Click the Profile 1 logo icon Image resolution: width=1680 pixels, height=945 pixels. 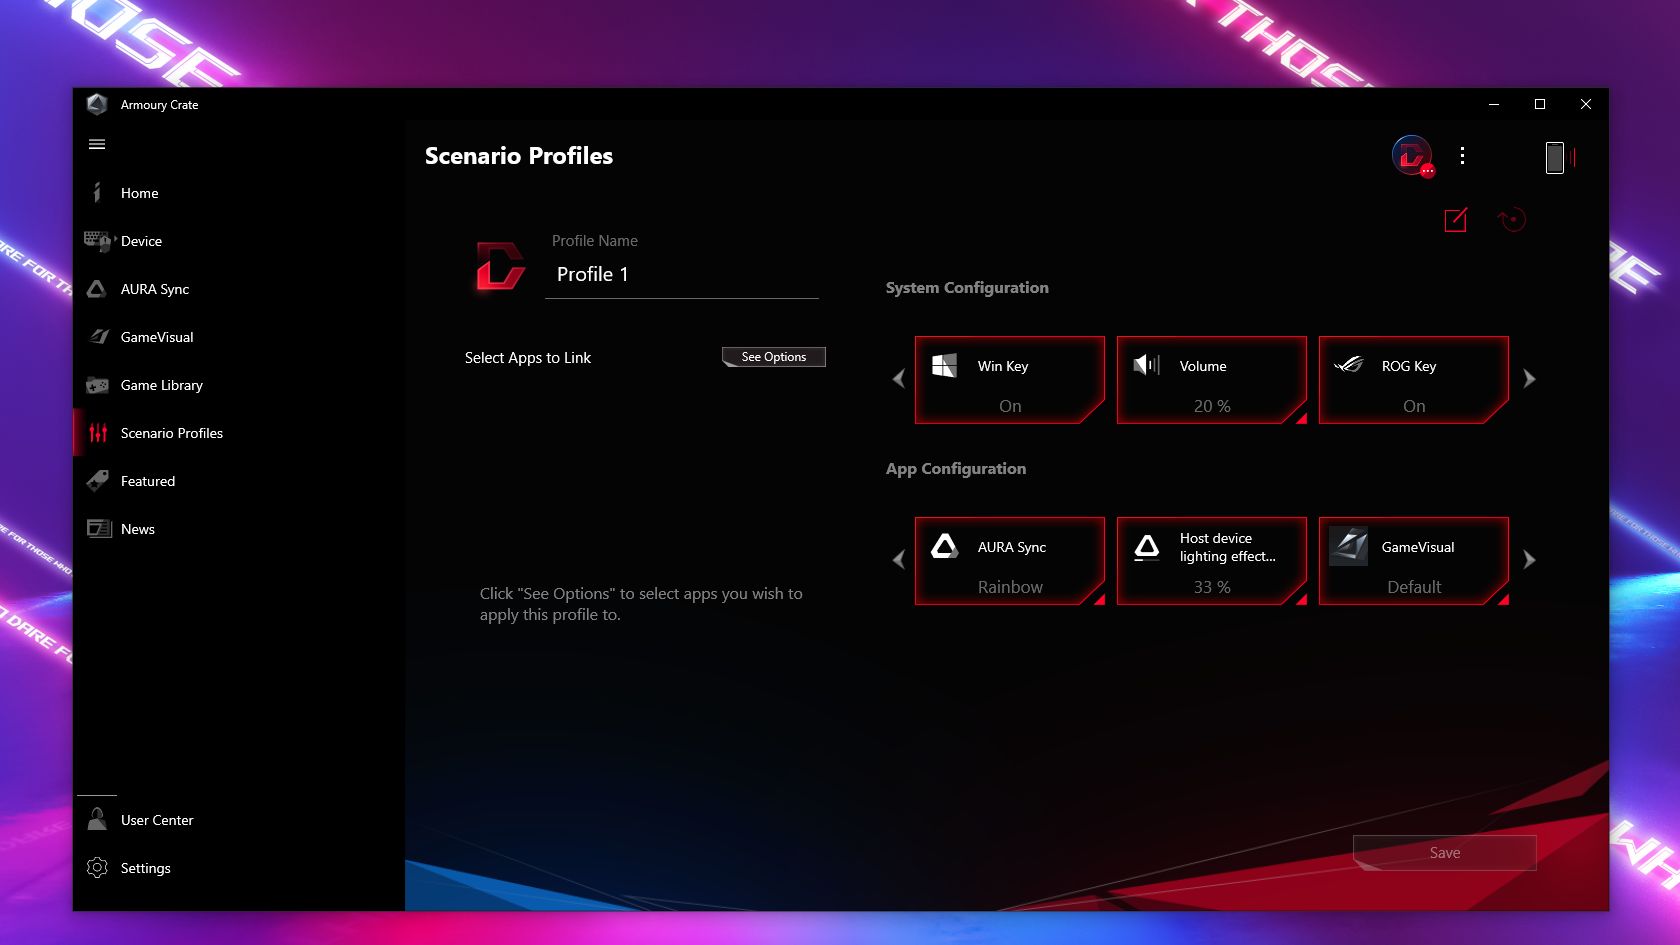point(500,266)
